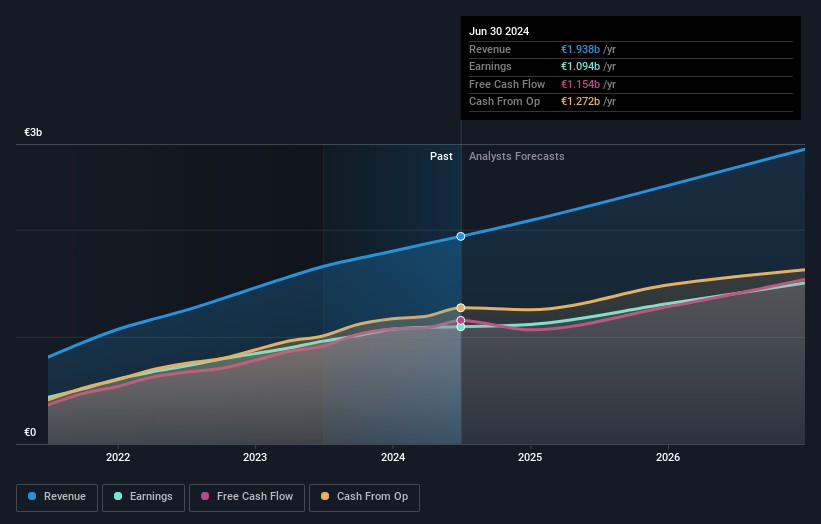Click the Free Cash Flow tooltip row label
This screenshot has height=524, width=821.
pyautogui.click(x=507, y=84)
